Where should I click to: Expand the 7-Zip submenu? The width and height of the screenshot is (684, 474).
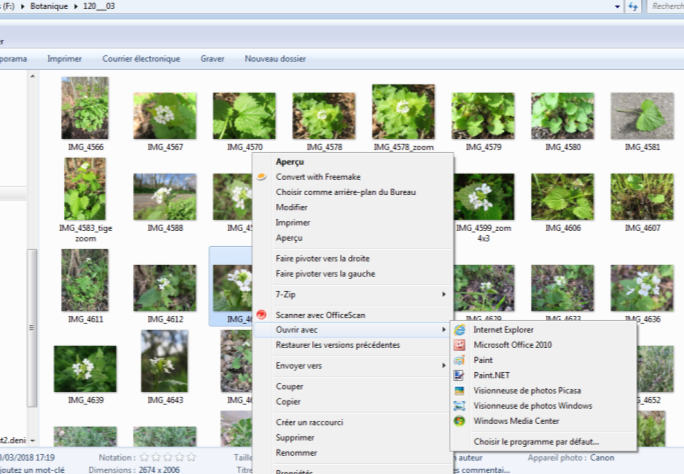[x=444, y=294]
